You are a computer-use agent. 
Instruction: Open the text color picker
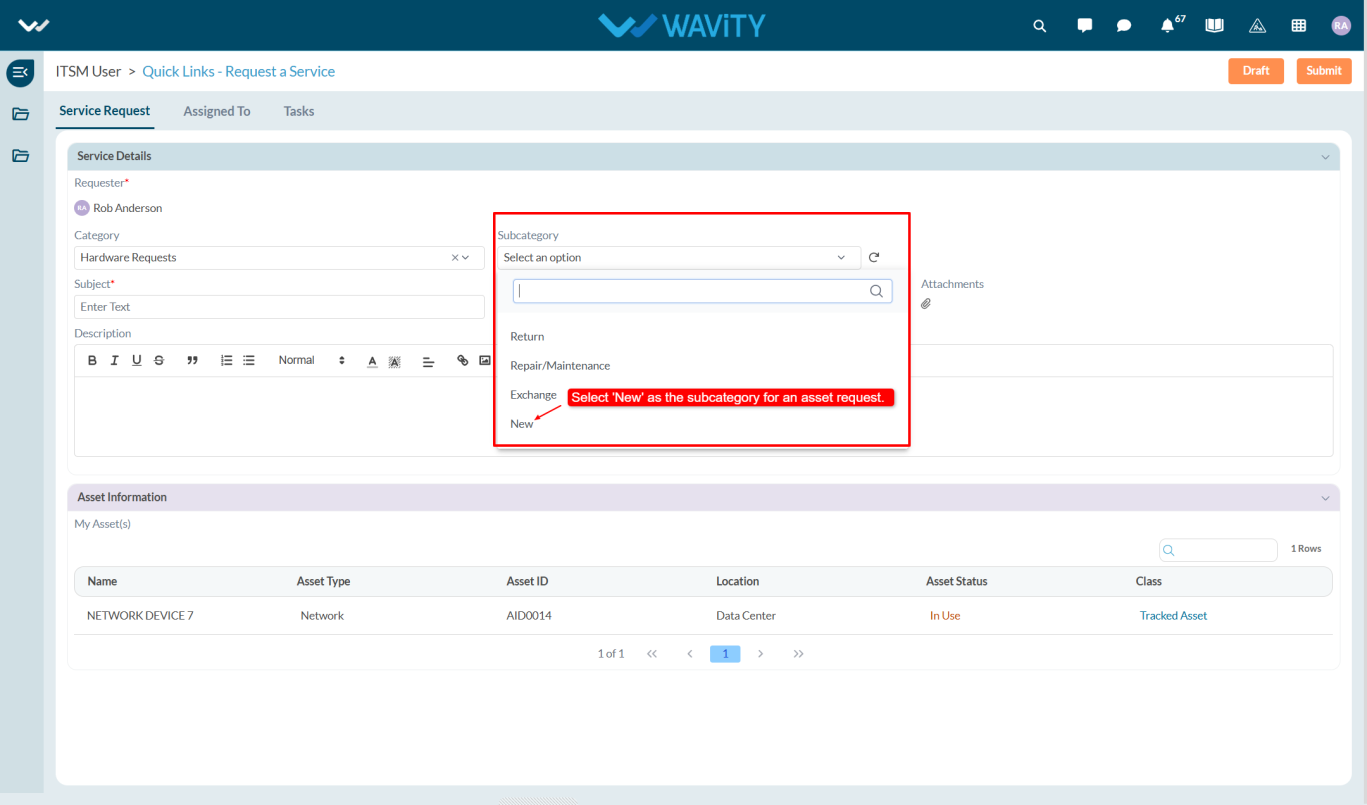click(x=372, y=361)
